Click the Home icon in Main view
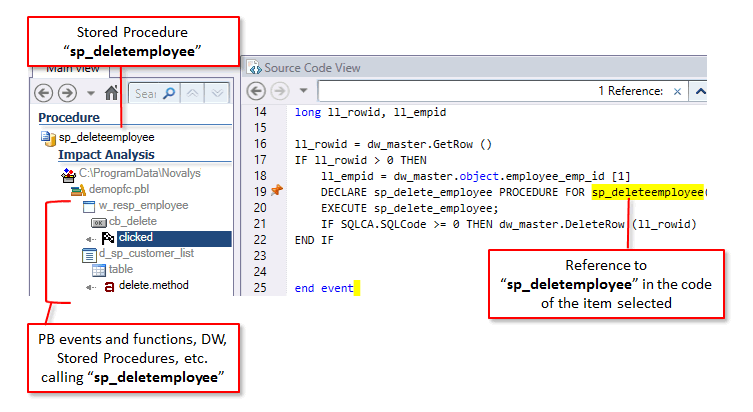Screen dimensions: 753x412 [113, 93]
